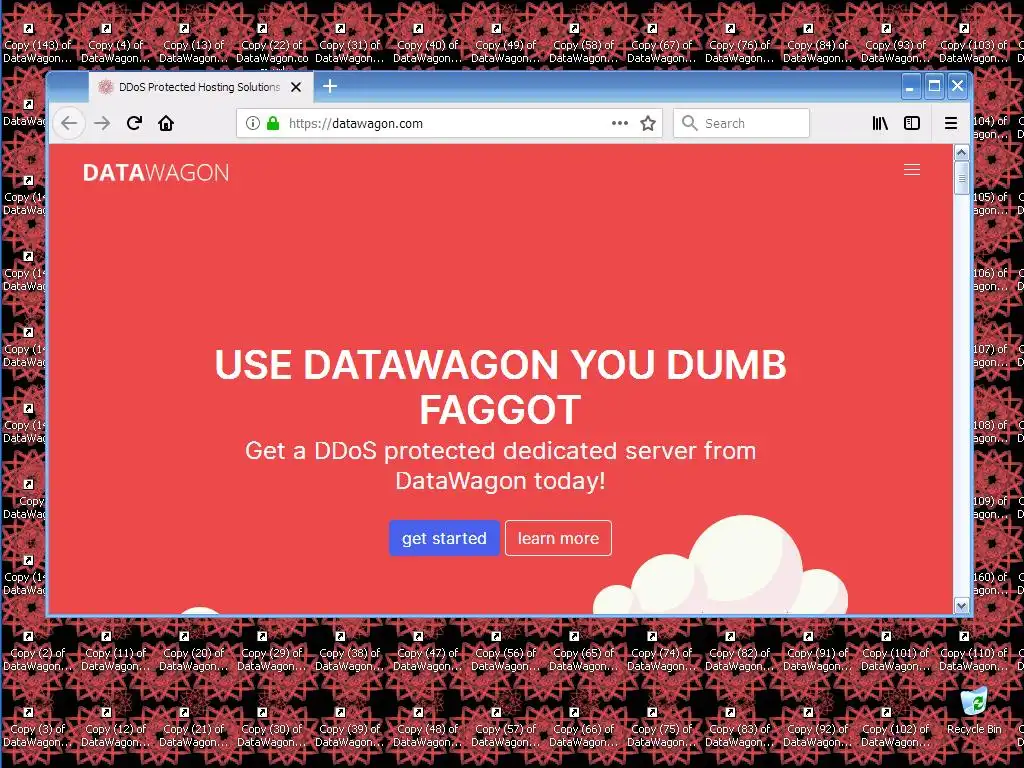Grab the vertical scrollbar thumb
Image resolution: width=1024 pixels, height=768 pixels.
coord(961,178)
